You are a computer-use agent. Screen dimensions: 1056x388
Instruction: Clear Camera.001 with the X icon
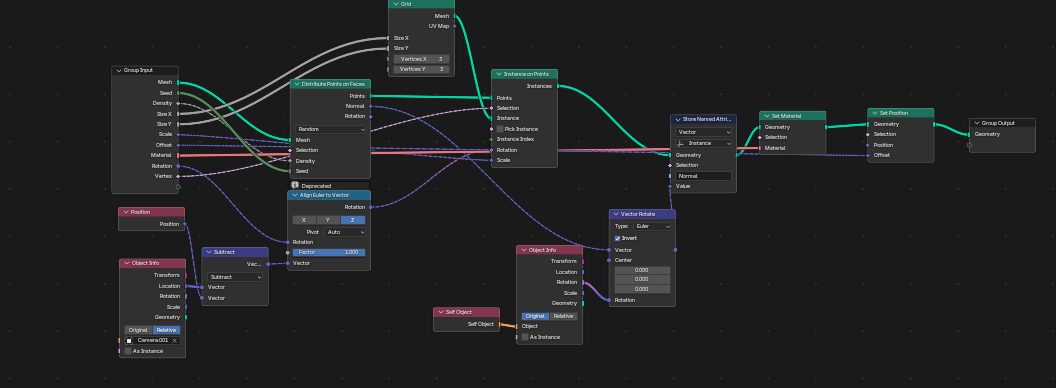tap(174, 340)
